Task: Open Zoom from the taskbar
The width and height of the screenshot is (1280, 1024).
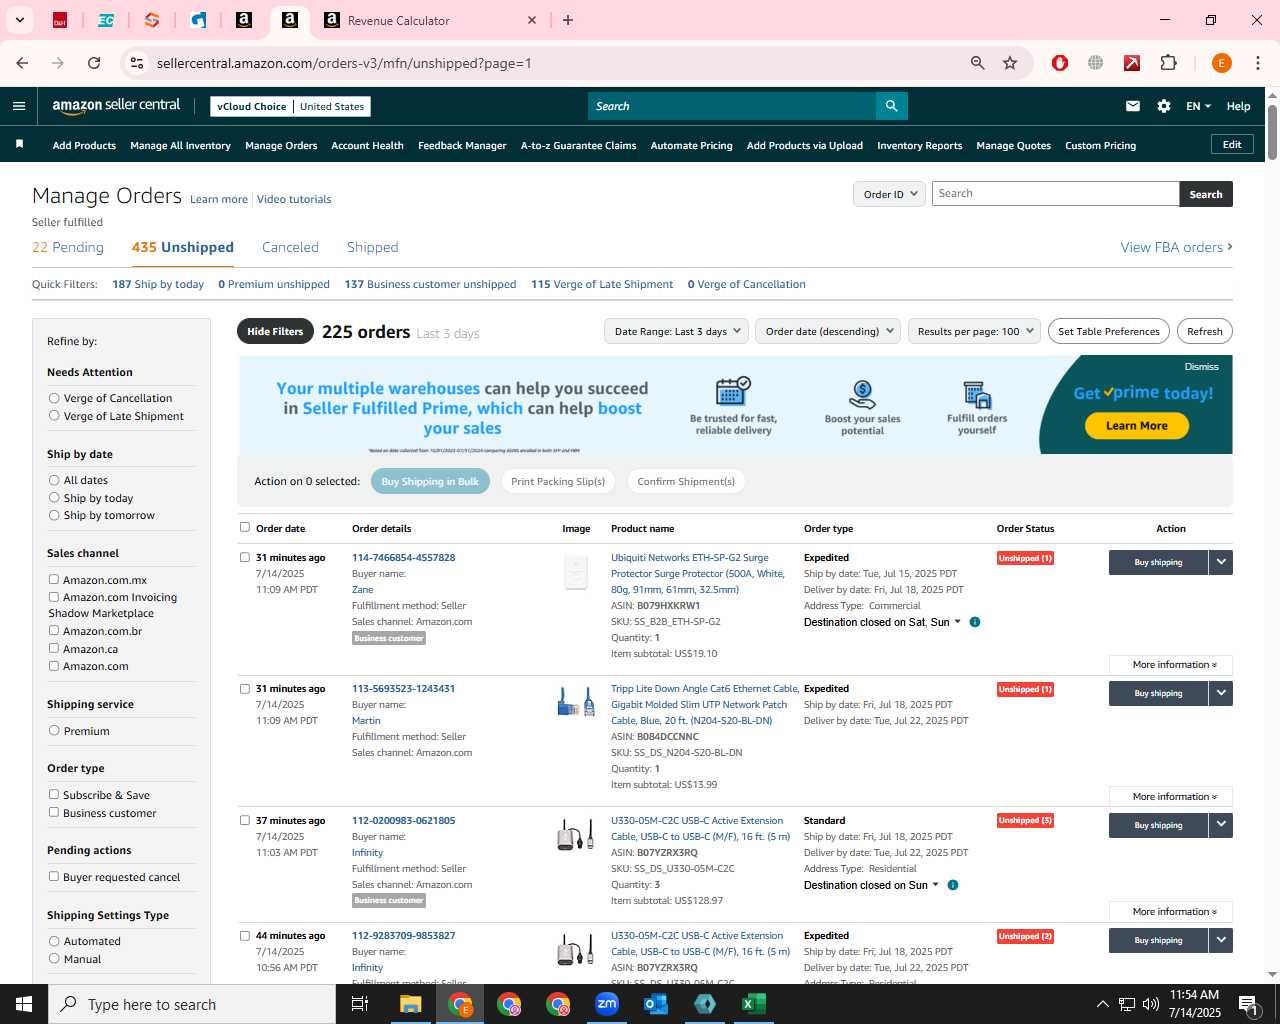Action: [607, 1004]
